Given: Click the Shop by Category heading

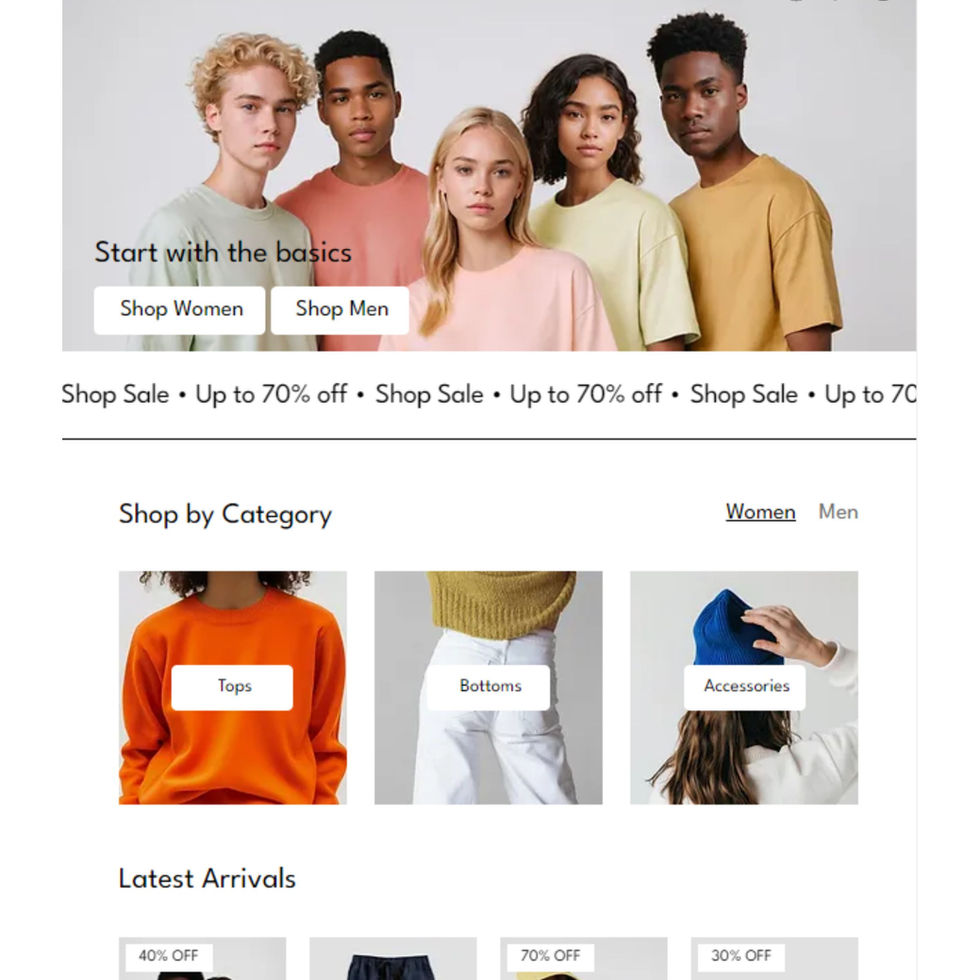Looking at the screenshot, I should (x=225, y=514).
